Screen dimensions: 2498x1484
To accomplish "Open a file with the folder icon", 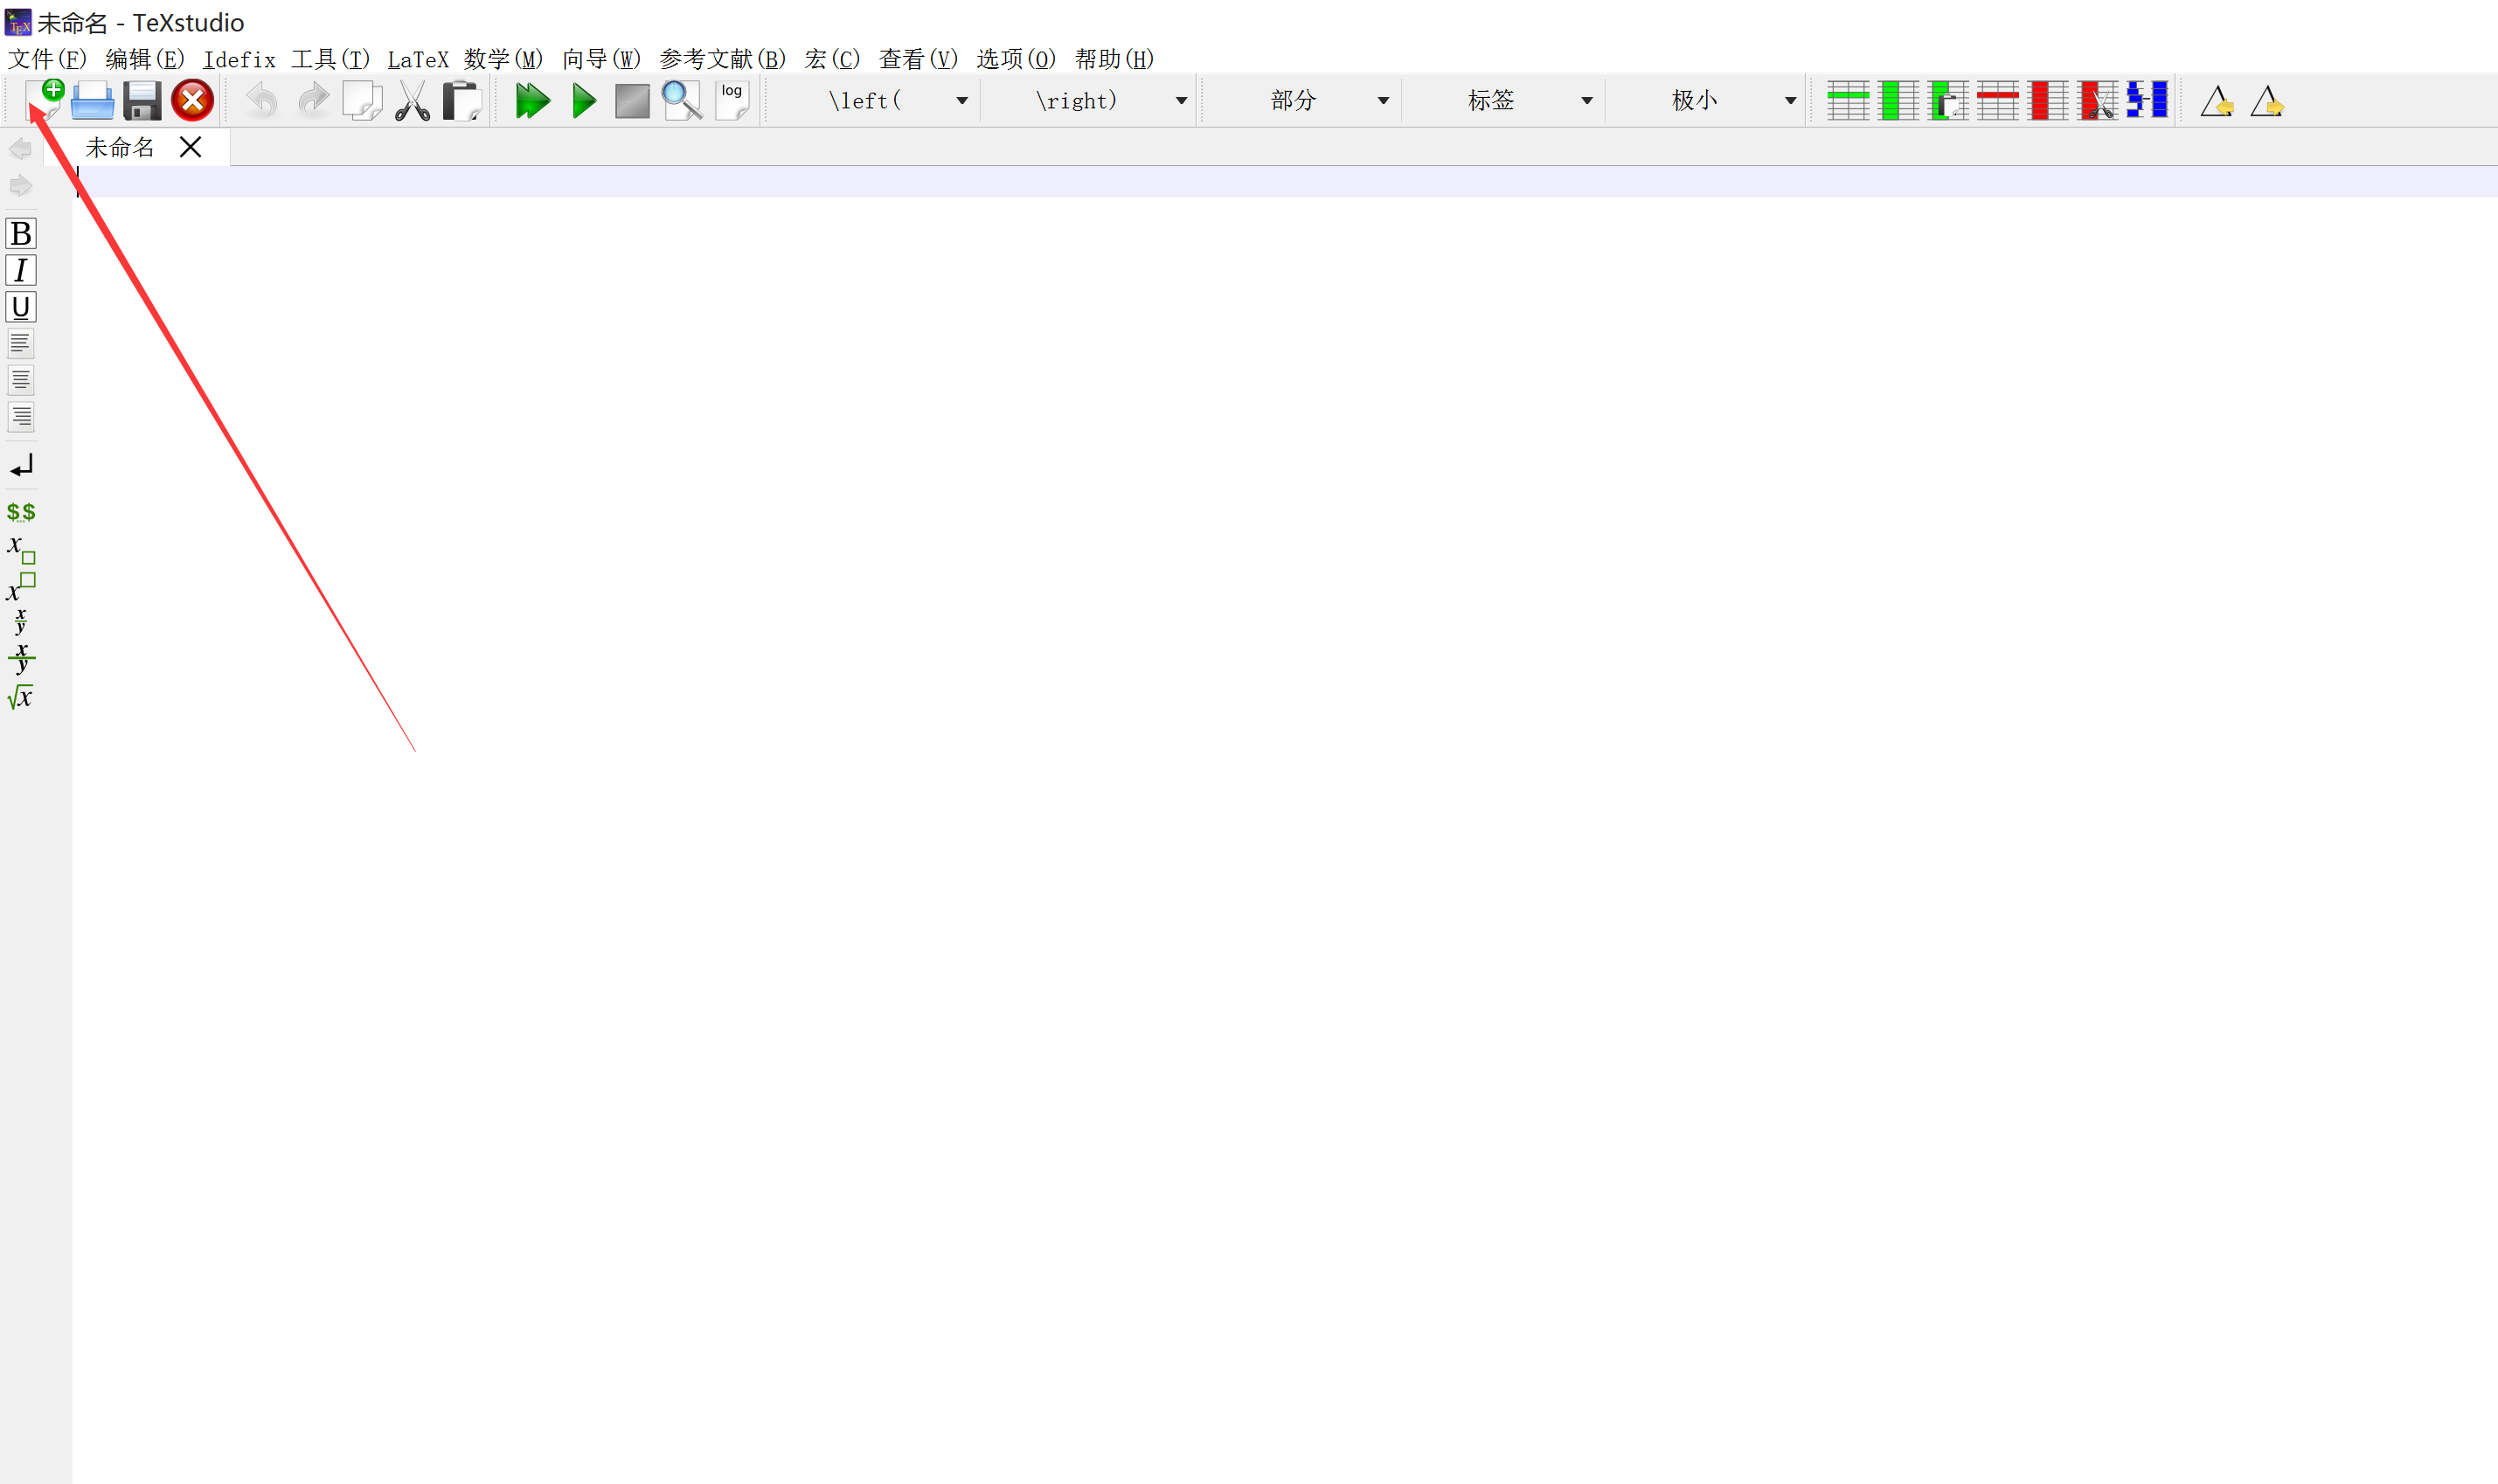I will (92, 101).
